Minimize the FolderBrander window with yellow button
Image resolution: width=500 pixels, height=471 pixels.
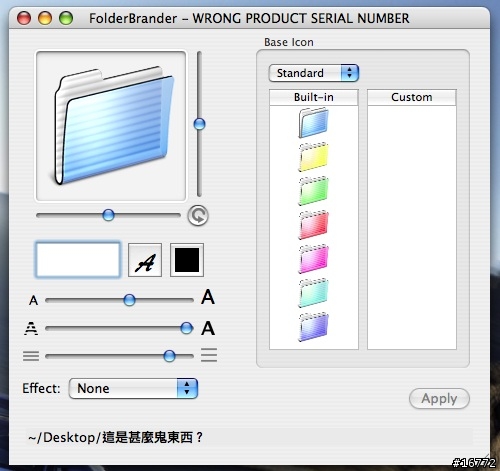tap(45, 18)
